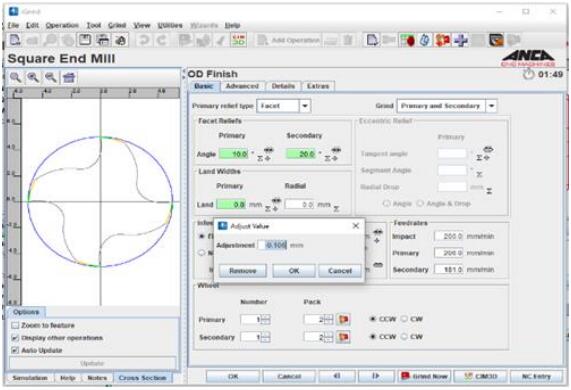This screenshot has height=390, width=571.
Task: Select CW radio for Primary wheel
Action: [x=404, y=319]
